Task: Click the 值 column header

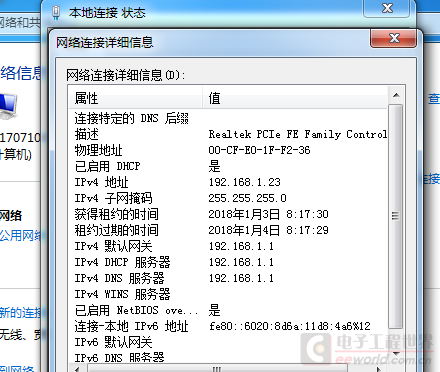Action: coord(295,98)
